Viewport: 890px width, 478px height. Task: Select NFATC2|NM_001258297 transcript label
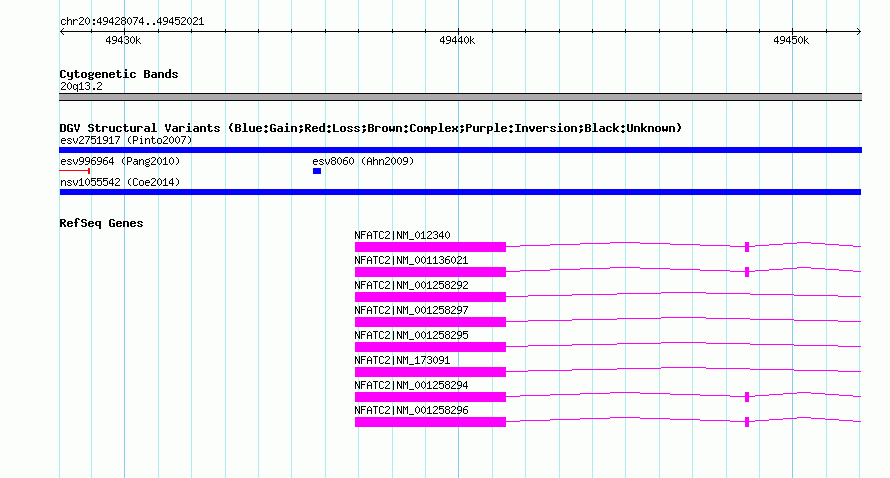(411, 310)
